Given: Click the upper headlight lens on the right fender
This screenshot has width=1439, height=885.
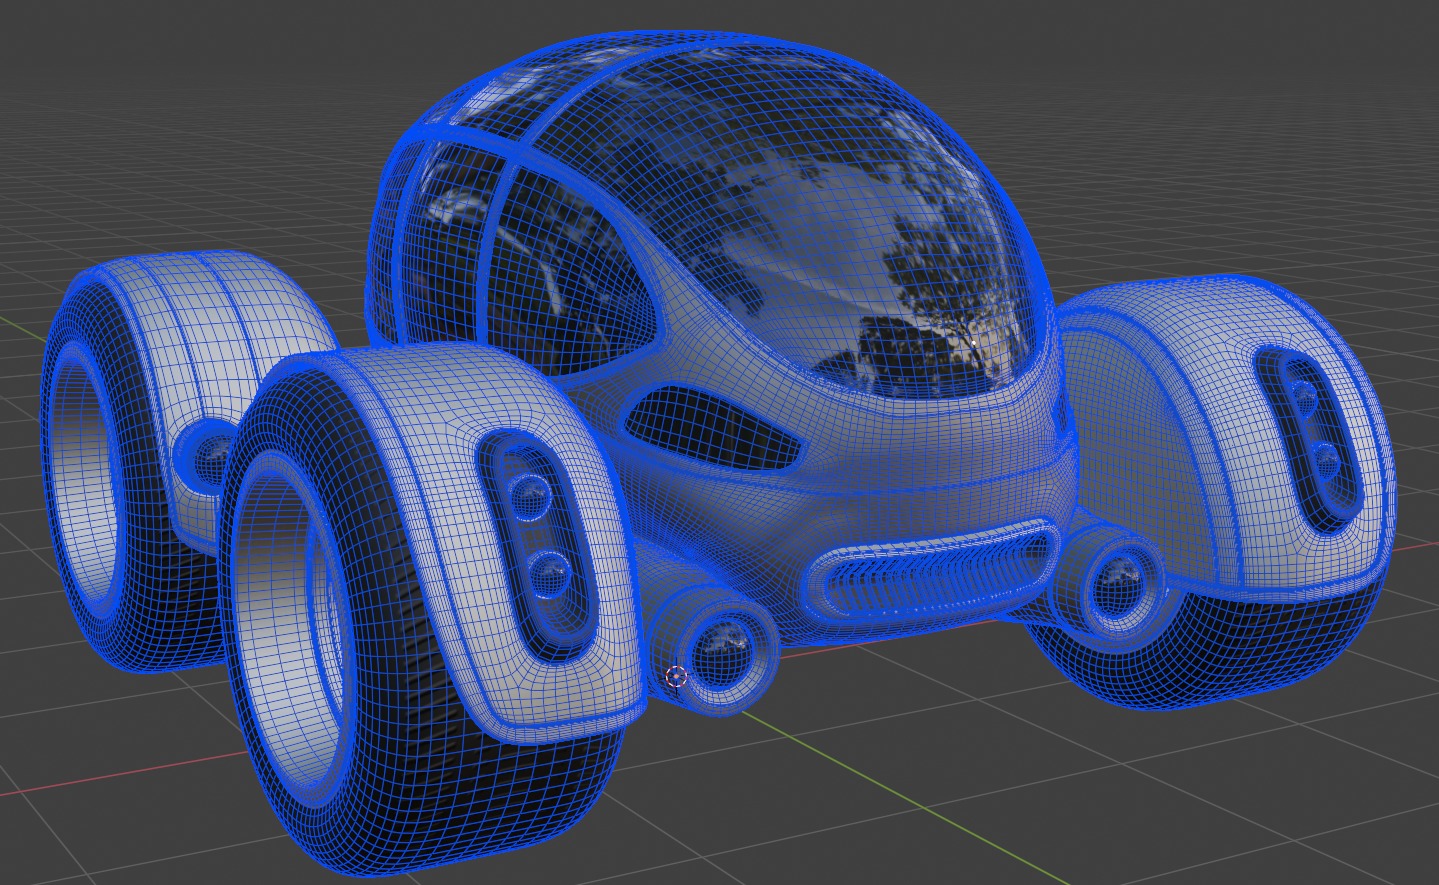Looking at the screenshot, I should 1304,396.
